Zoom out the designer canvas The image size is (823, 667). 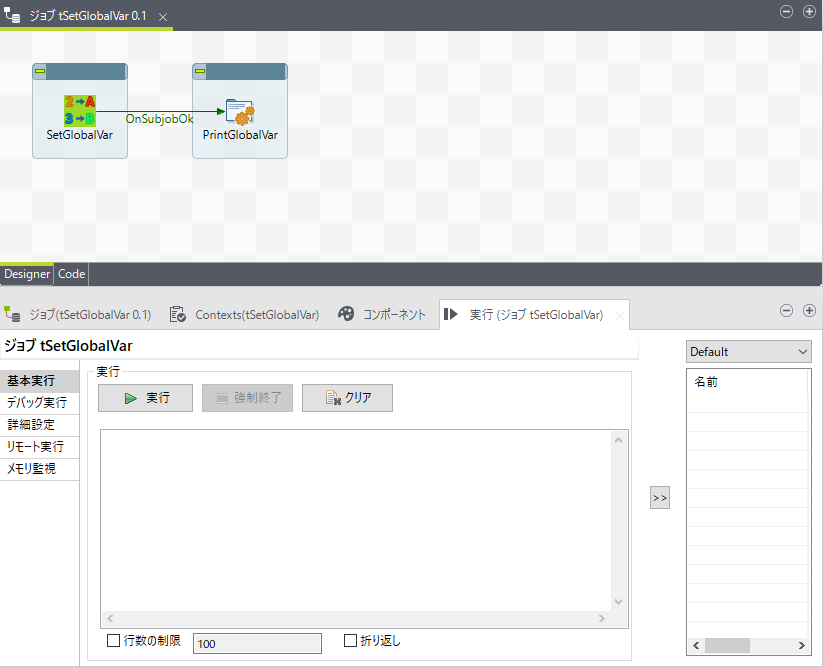(x=786, y=12)
